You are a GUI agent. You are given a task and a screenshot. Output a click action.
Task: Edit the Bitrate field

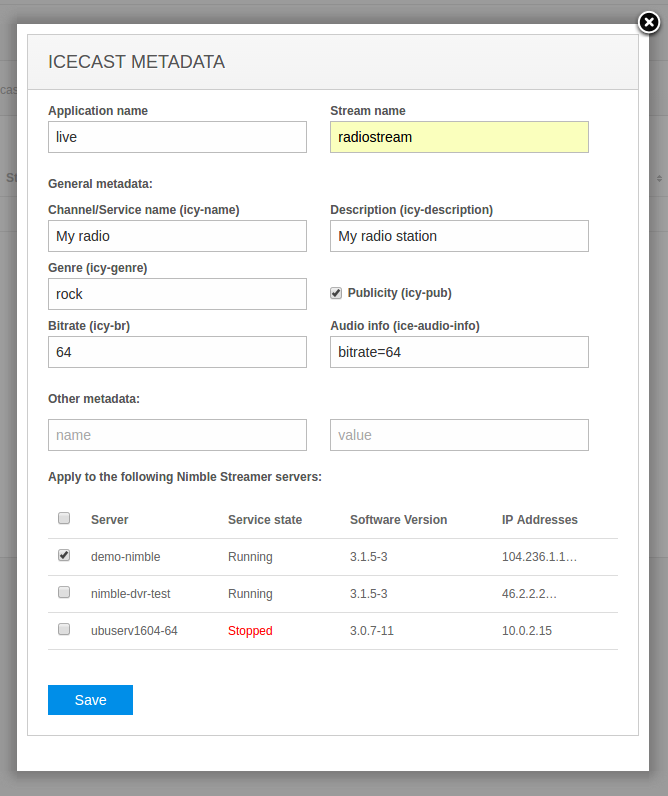177,352
